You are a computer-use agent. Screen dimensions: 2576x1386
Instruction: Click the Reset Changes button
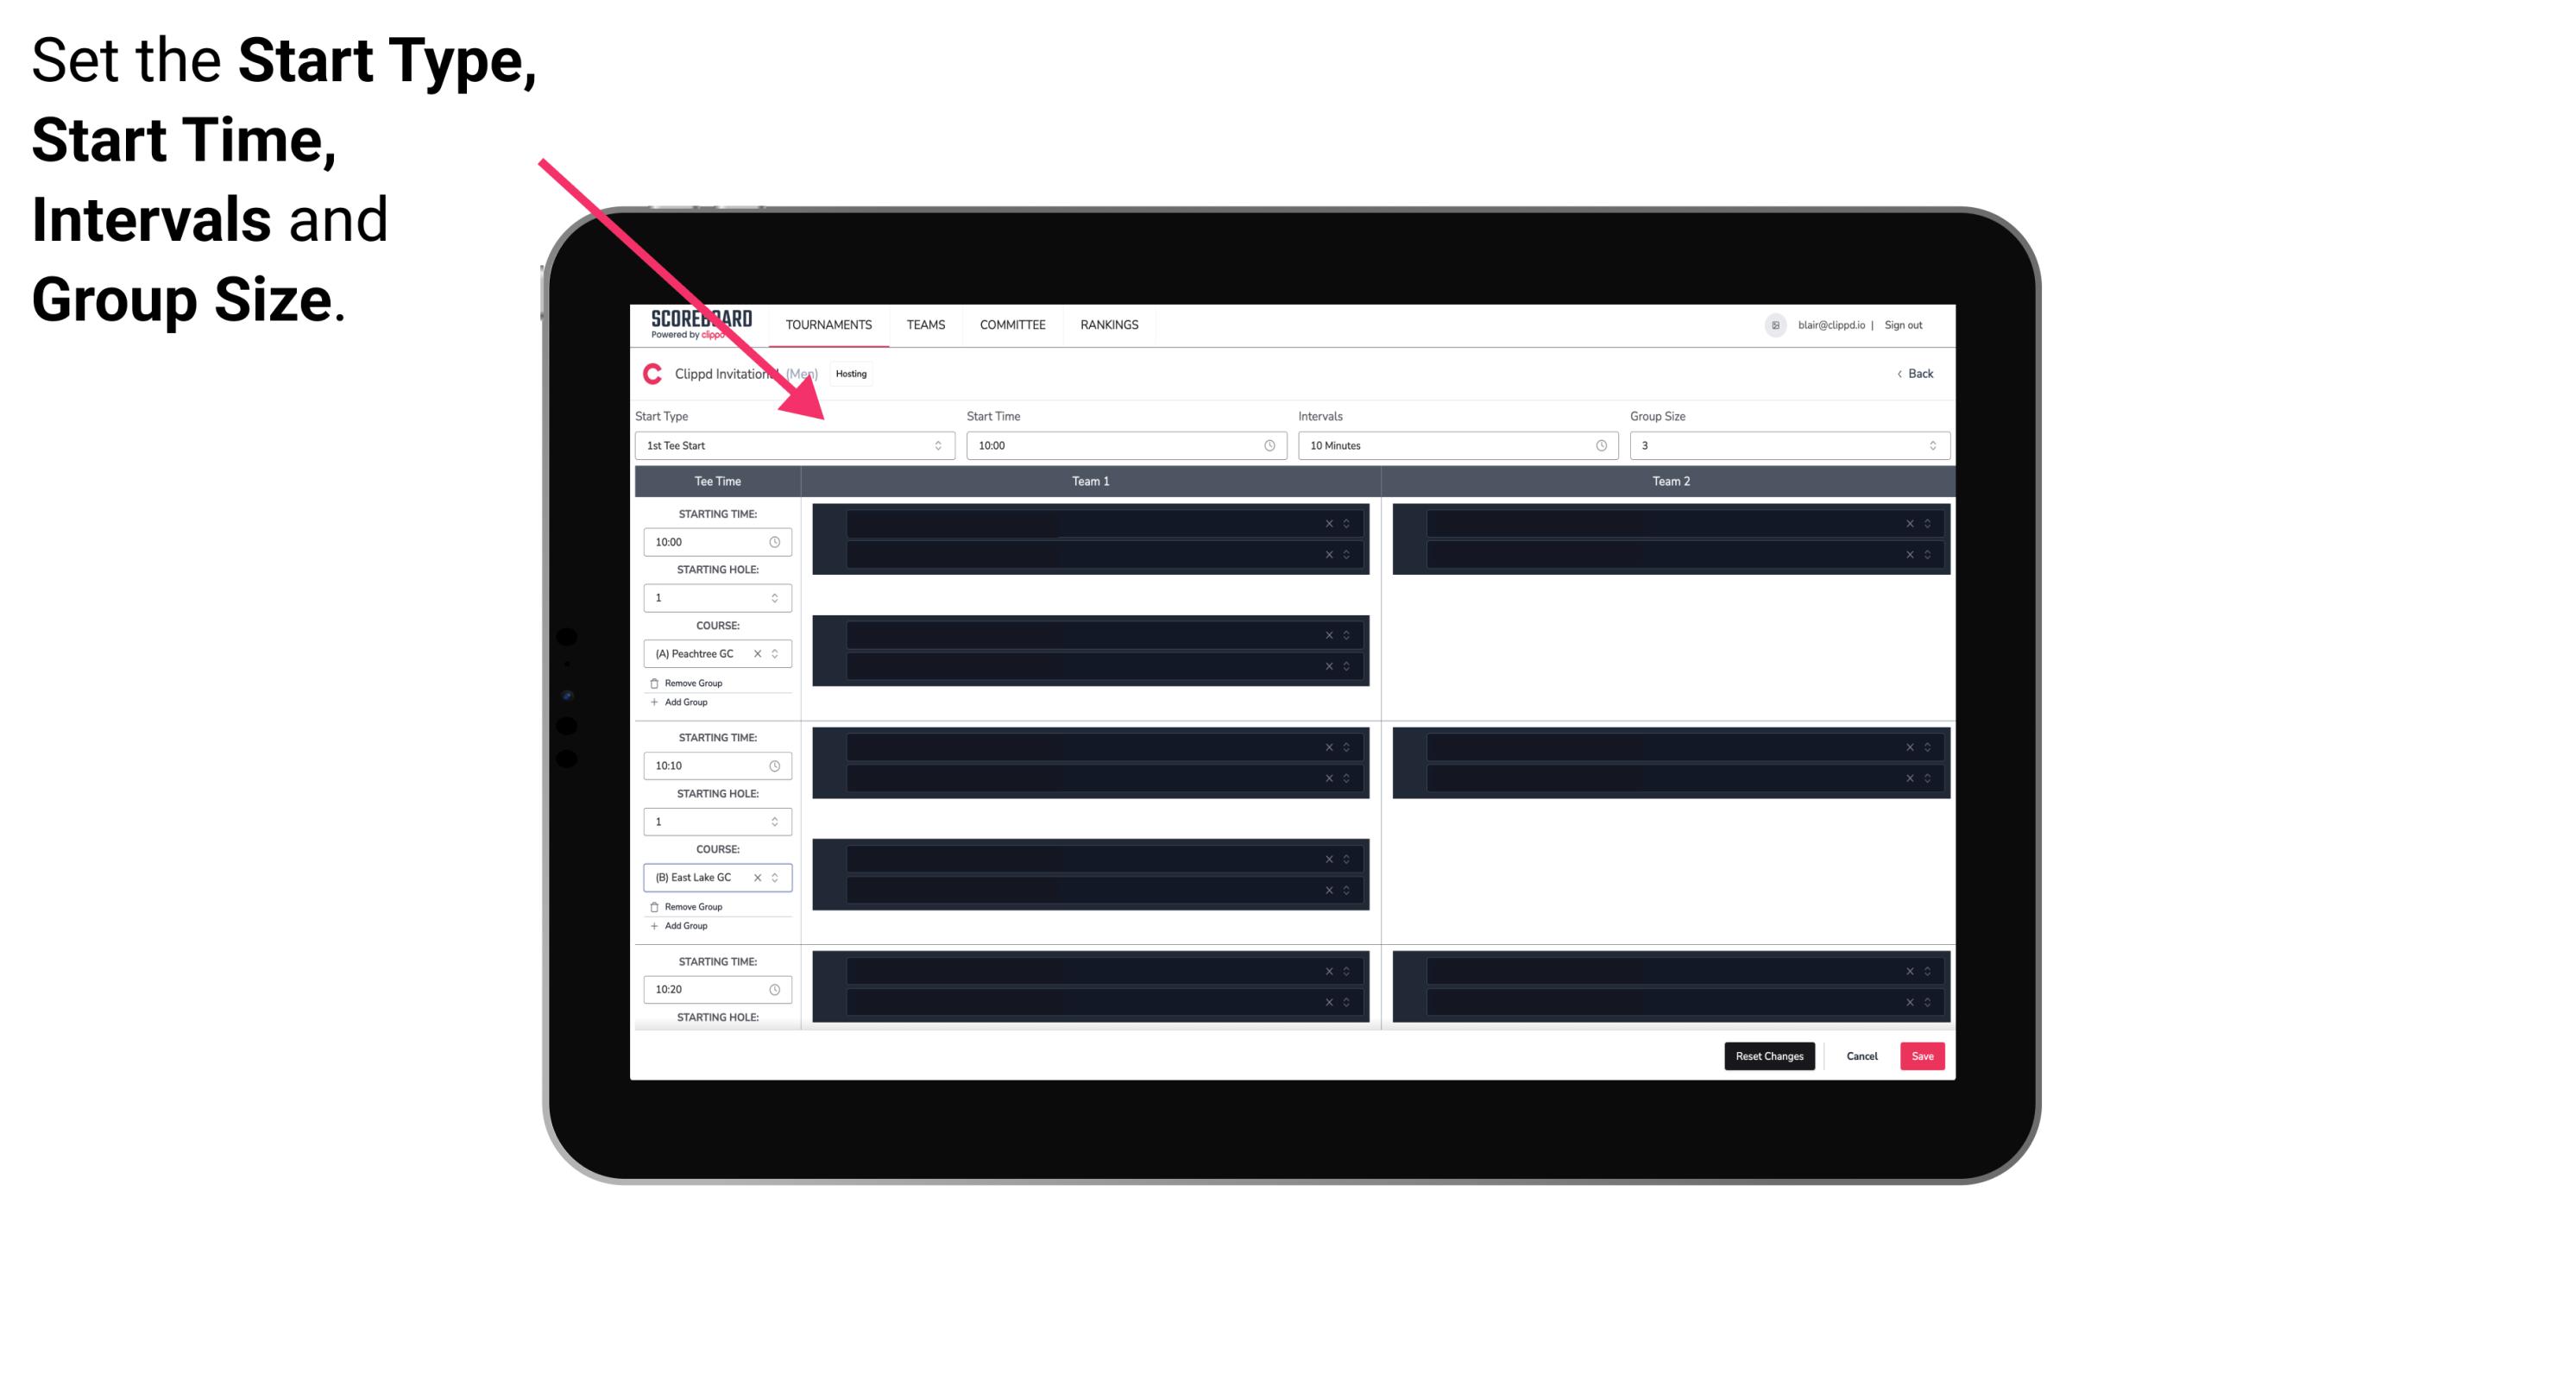(1773, 1055)
